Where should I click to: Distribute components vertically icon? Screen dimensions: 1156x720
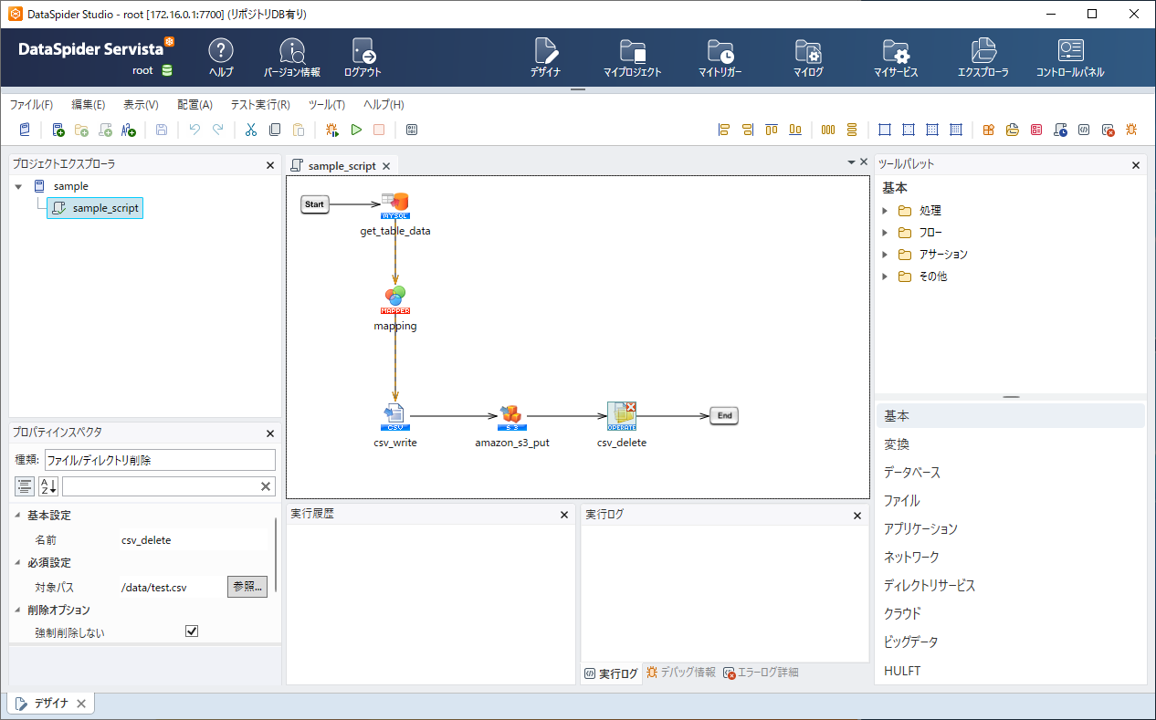(852, 130)
